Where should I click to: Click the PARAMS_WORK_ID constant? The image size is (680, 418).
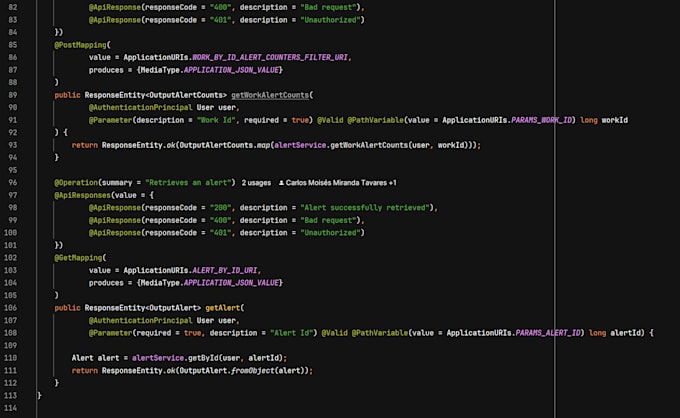(542, 120)
